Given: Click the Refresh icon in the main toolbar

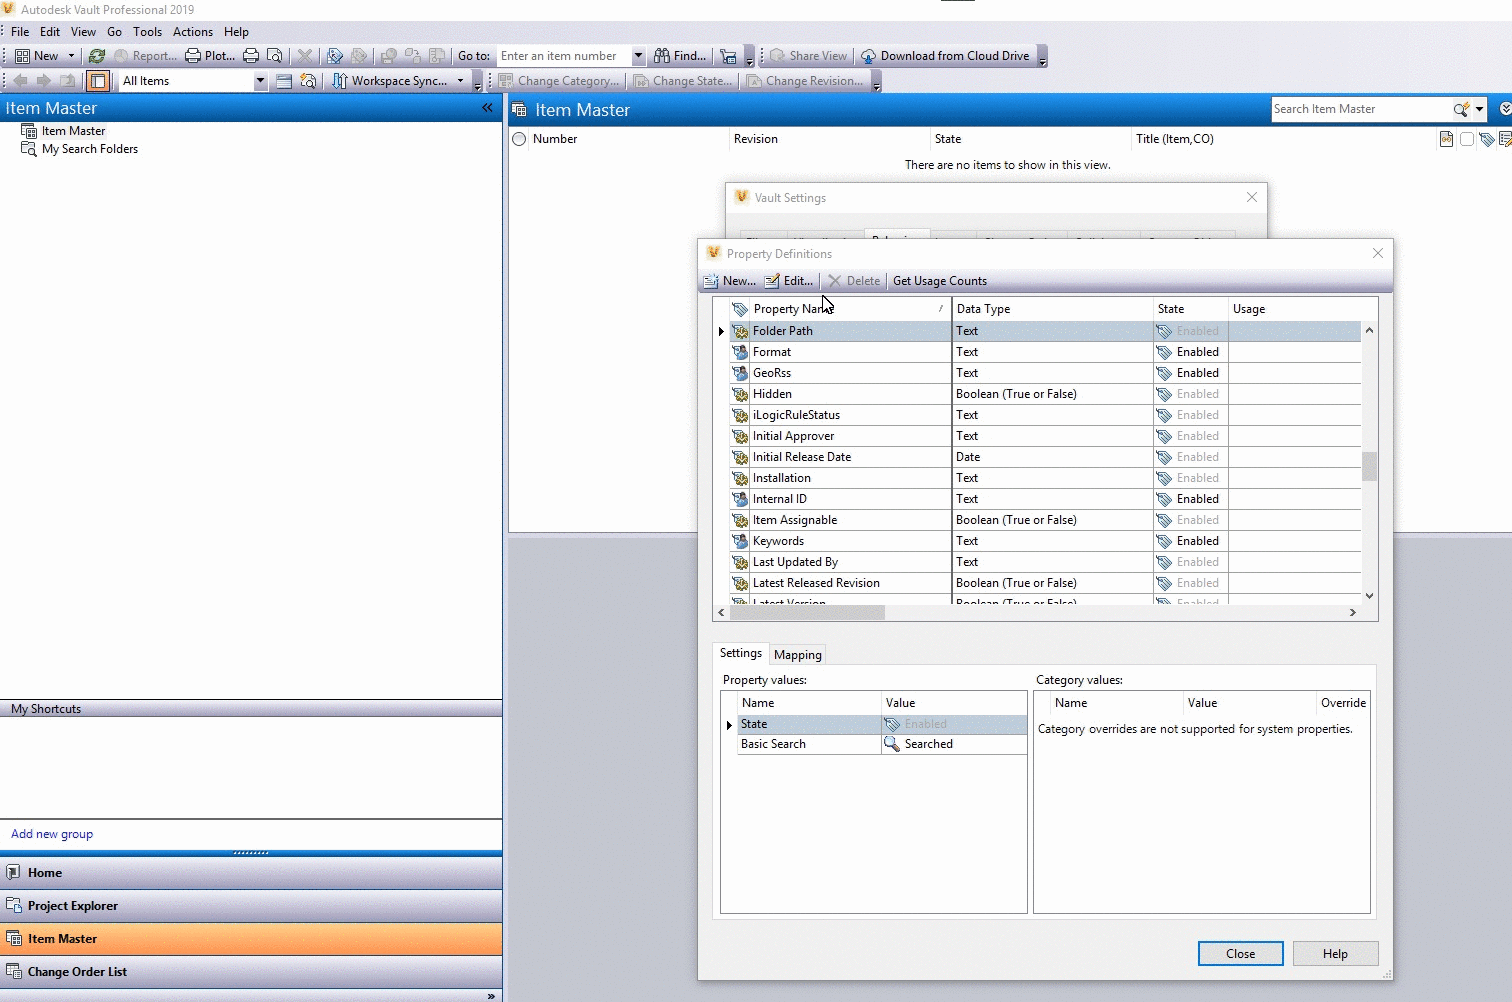Looking at the screenshot, I should 97,56.
